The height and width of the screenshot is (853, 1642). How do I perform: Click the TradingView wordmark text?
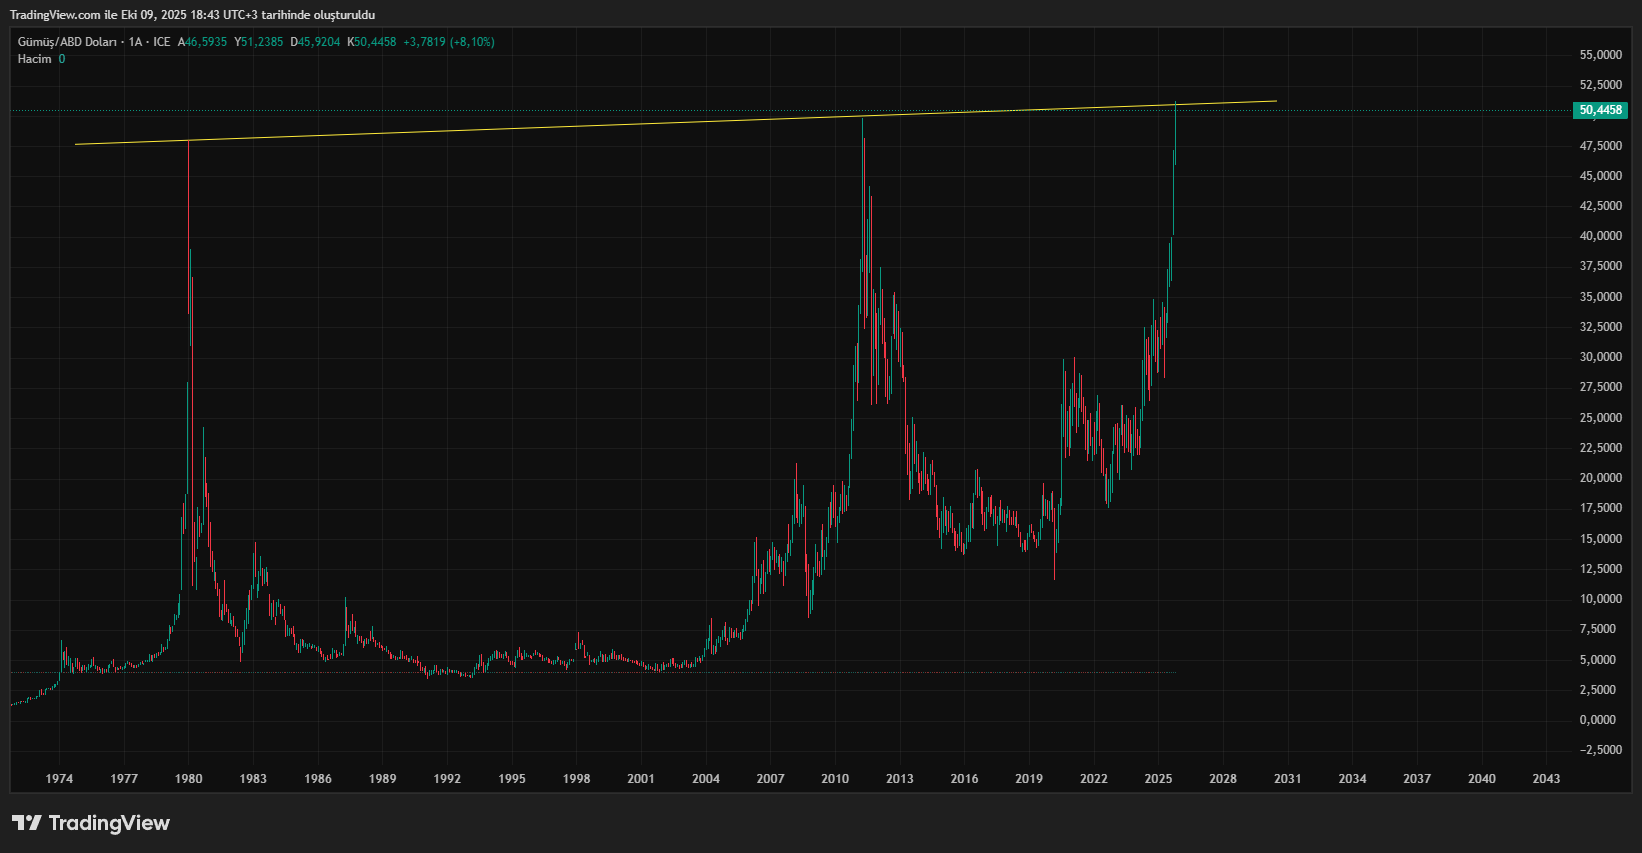point(109,823)
